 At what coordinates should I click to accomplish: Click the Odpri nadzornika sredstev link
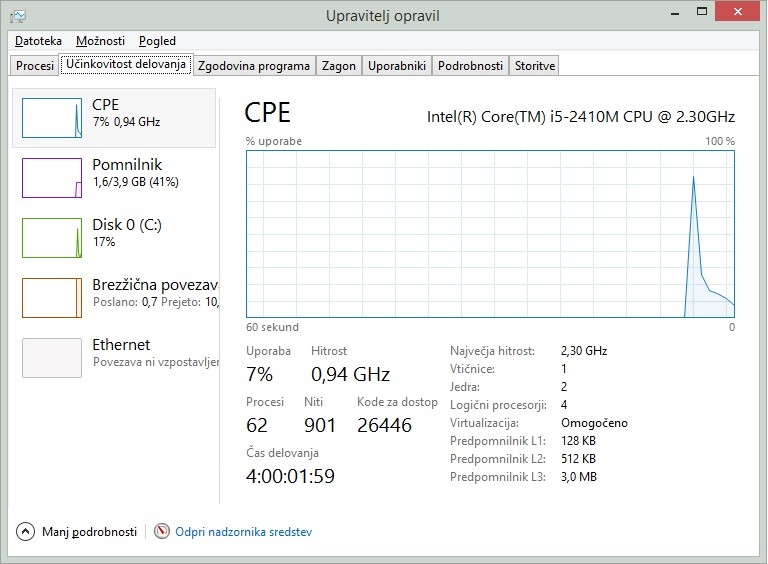click(x=243, y=532)
